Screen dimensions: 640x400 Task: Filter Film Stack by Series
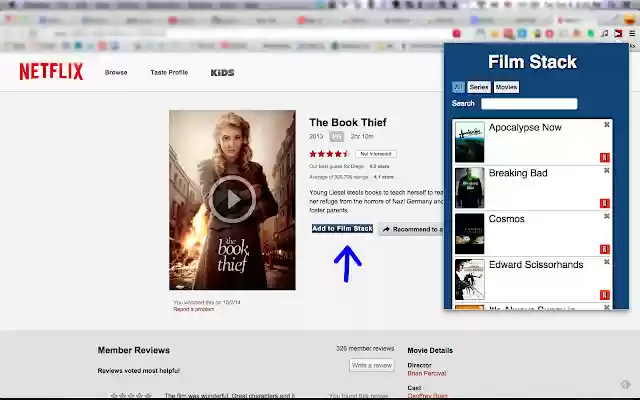[x=479, y=87]
